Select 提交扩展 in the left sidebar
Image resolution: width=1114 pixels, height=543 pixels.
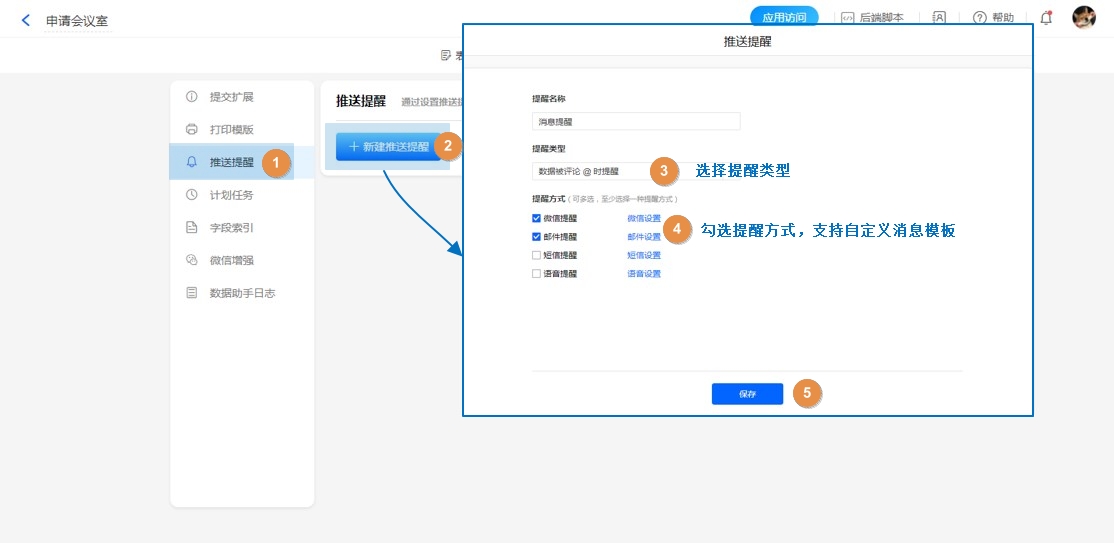pyautogui.click(x=231, y=97)
